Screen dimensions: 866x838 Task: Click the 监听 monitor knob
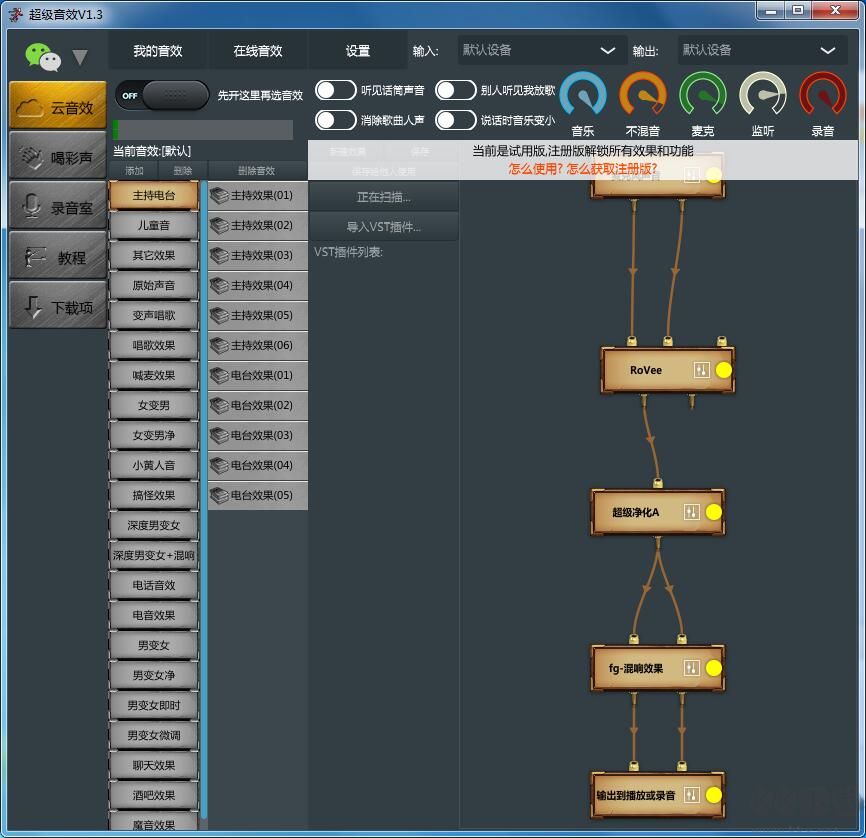[763, 96]
